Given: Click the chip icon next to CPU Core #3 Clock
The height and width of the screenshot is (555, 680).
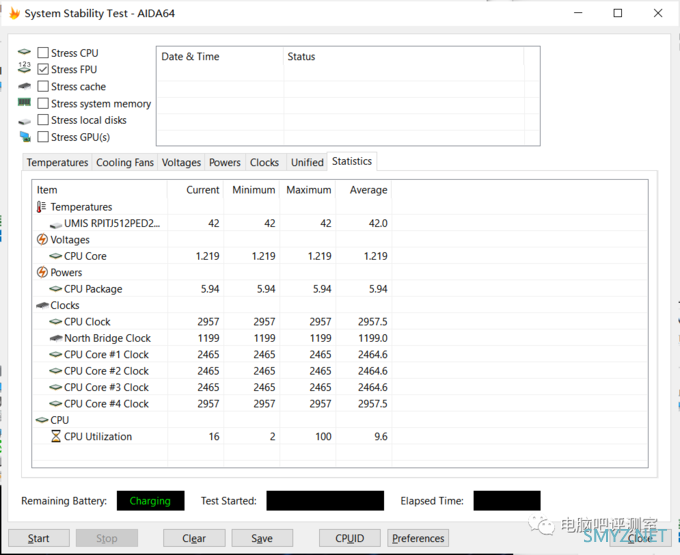Looking at the screenshot, I should point(56,387).
